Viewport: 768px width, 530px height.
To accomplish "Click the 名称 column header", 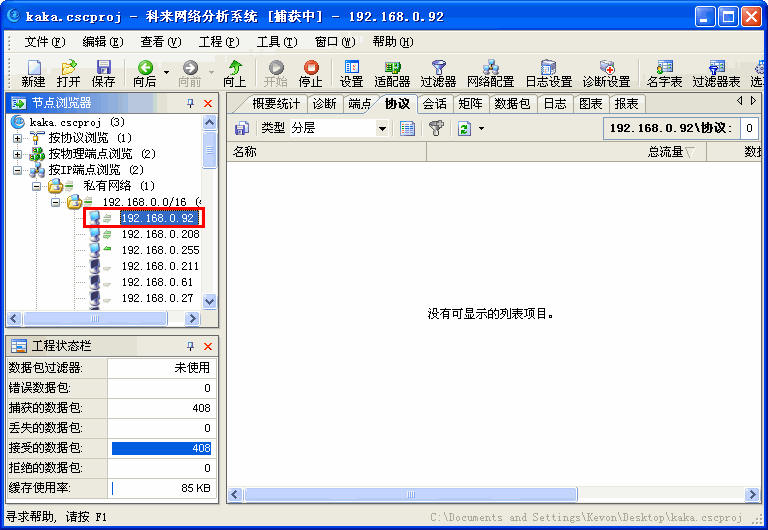I will click(327, 152).
